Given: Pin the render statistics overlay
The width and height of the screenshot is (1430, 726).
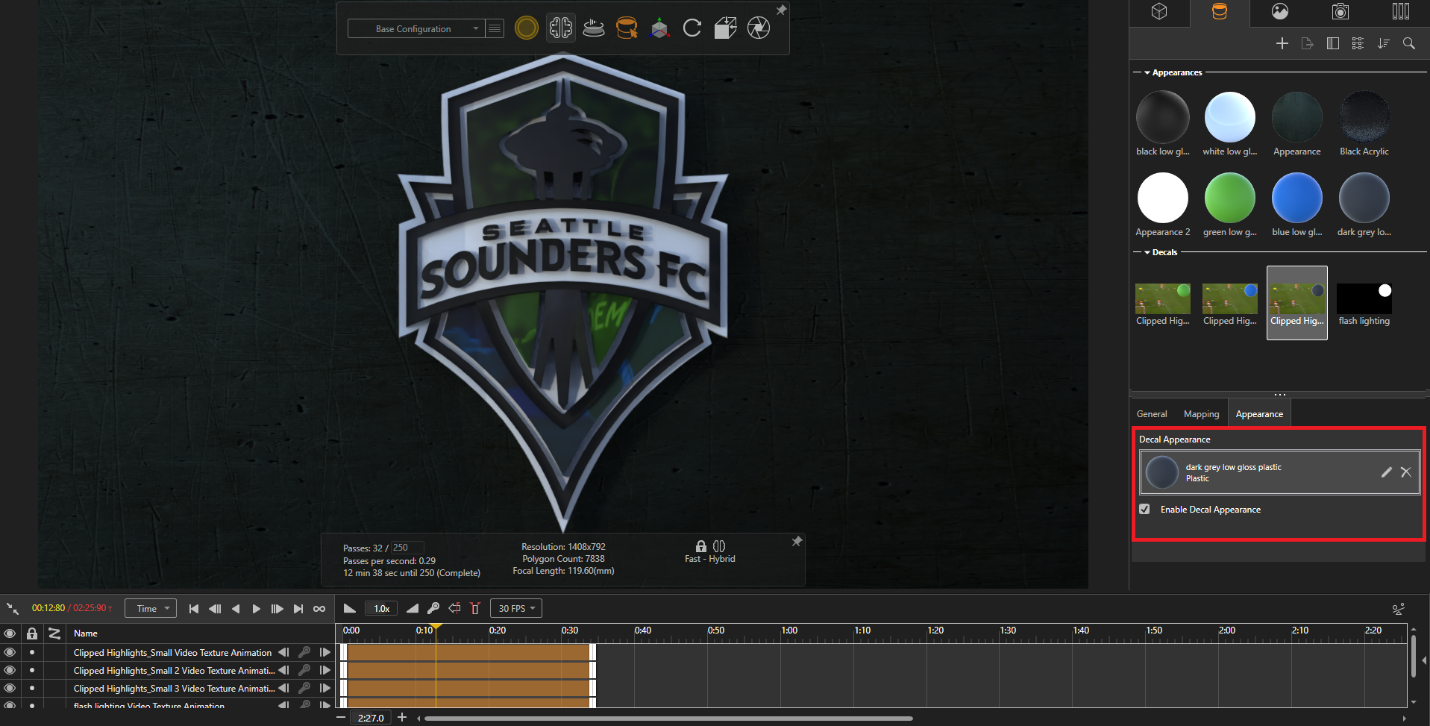Looking at the screenshot, I should (x=797, y=541).
